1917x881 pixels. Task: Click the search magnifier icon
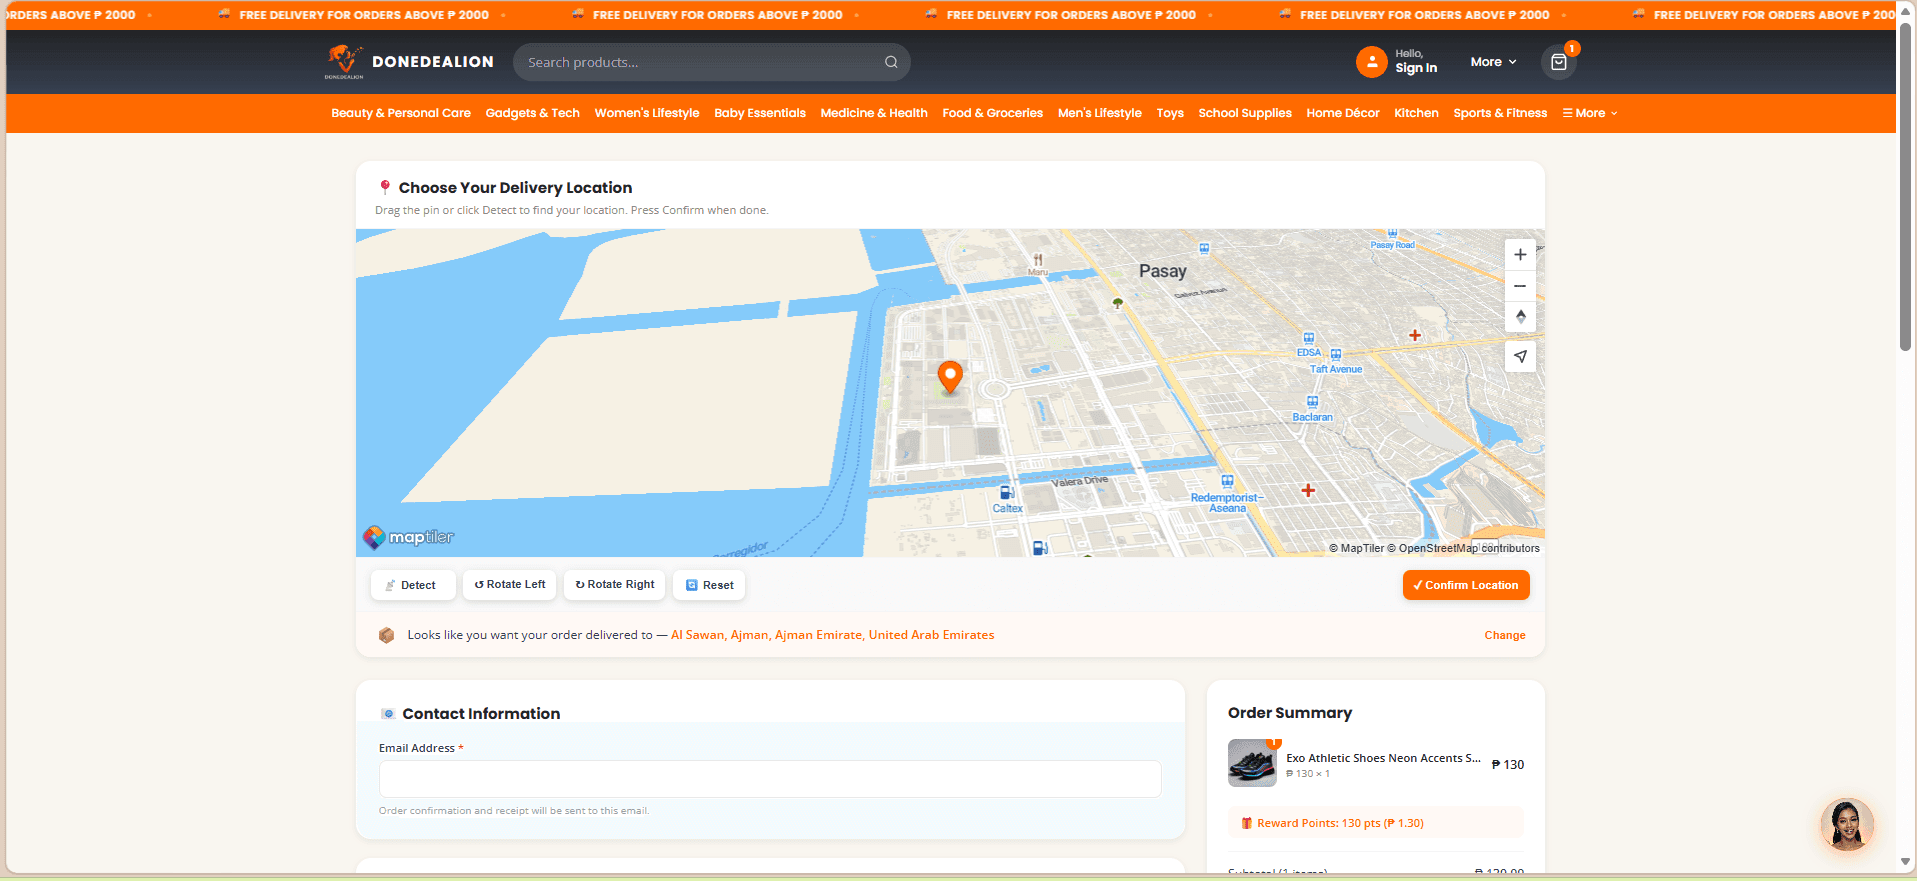(891, 62)
